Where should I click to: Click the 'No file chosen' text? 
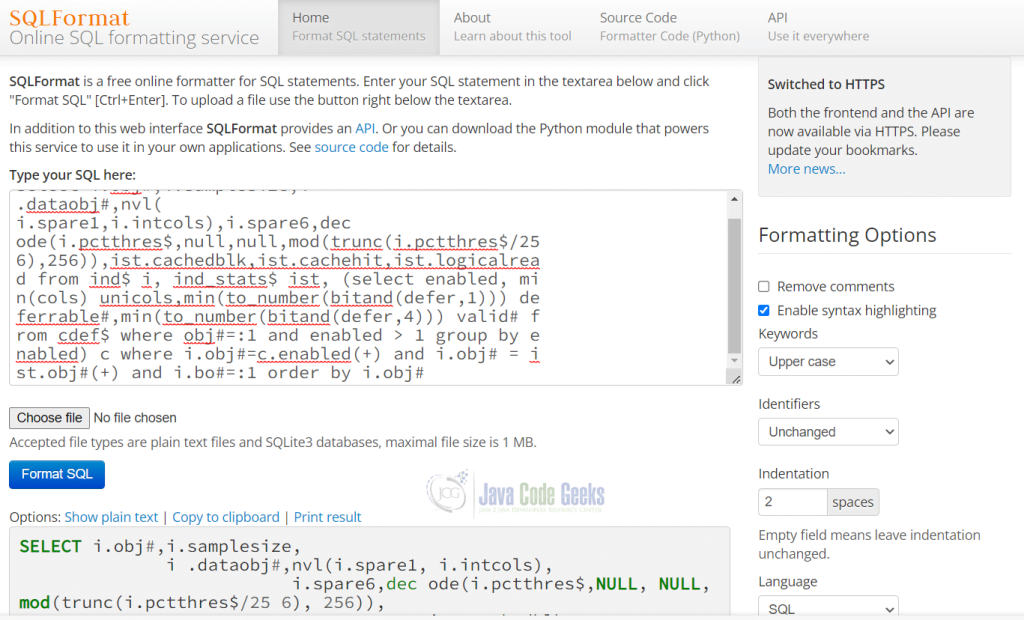click(x=135, y=418)
